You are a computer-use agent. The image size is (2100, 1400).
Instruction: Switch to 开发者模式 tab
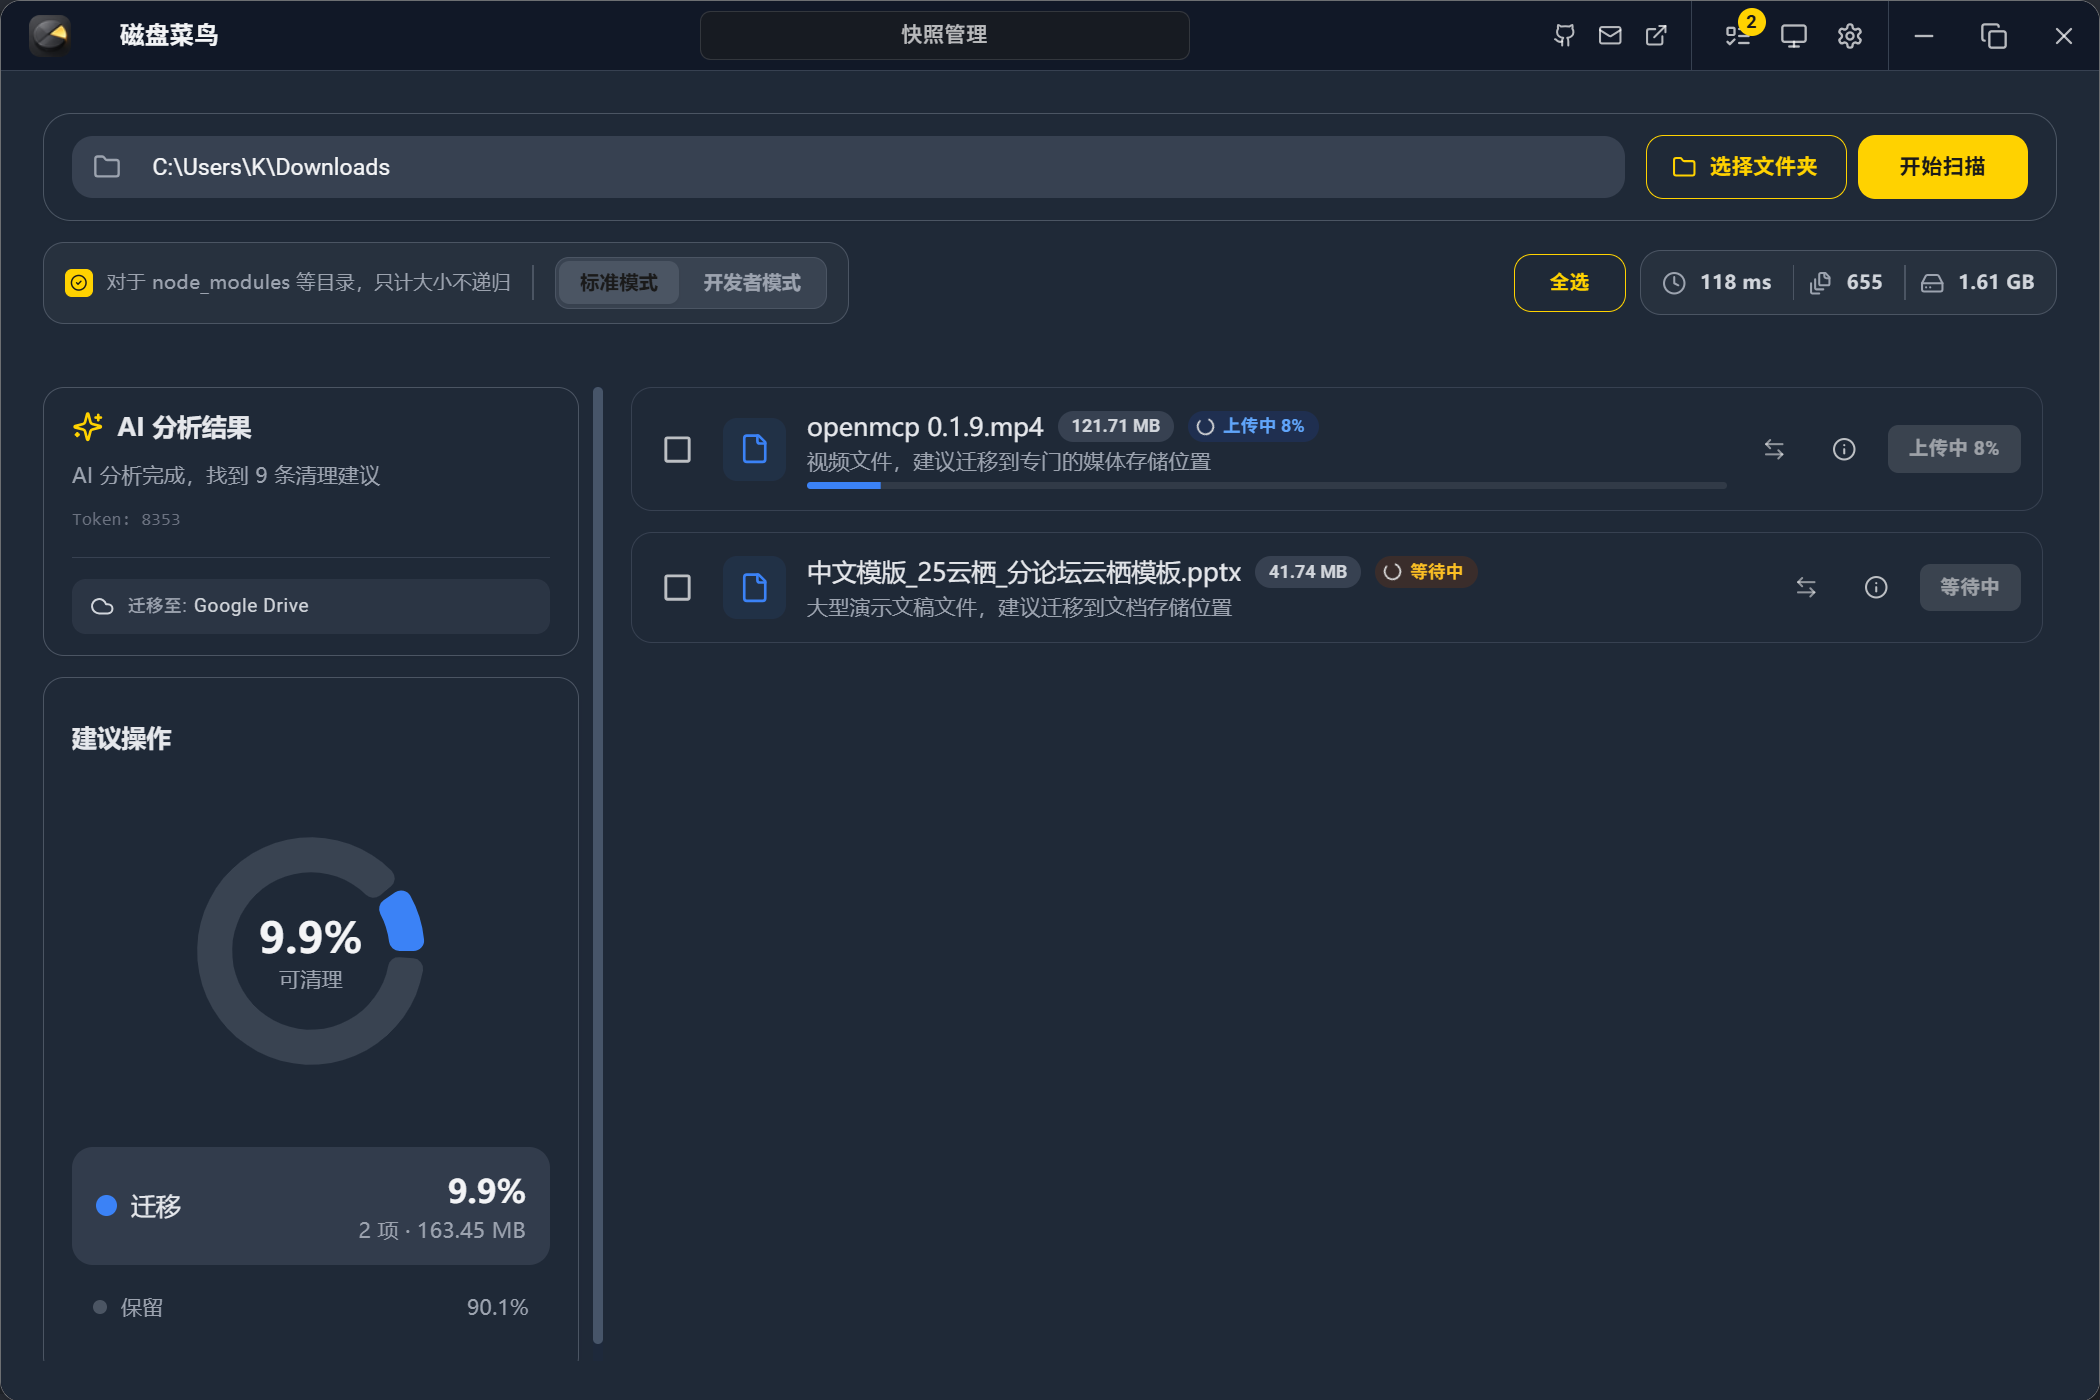pos(752,283)
